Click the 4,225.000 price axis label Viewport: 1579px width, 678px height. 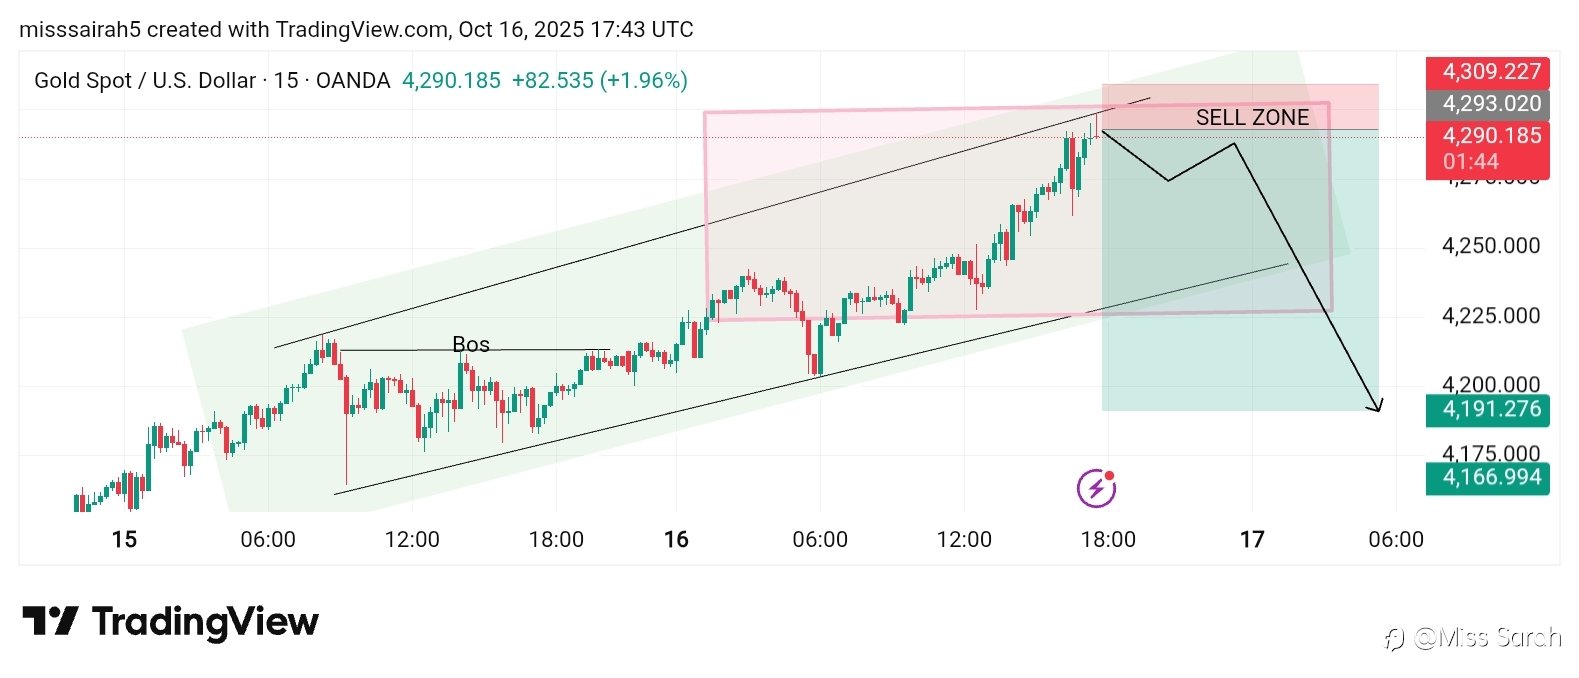[x=1490, y=316]
